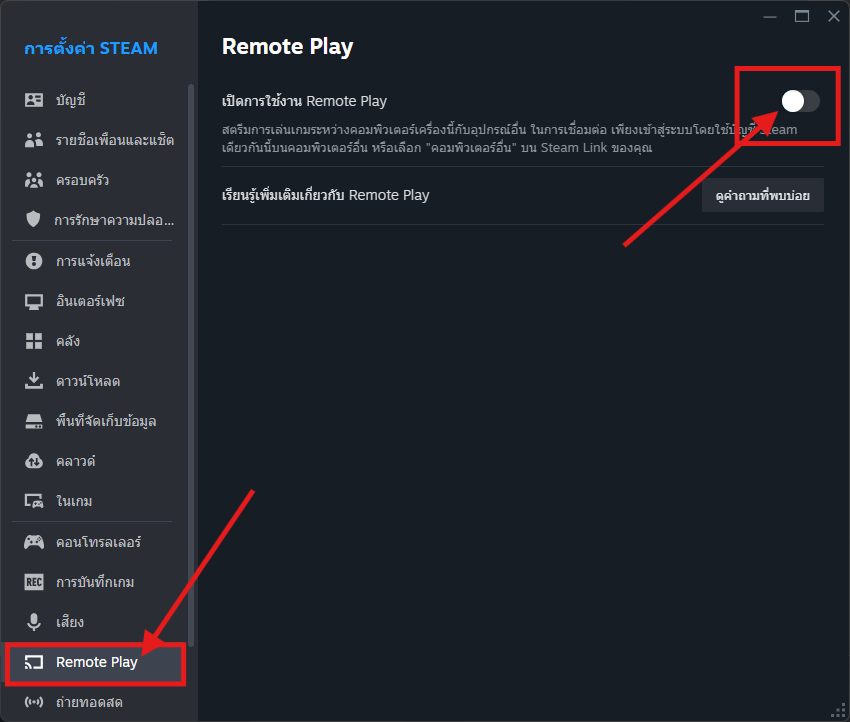Open the Cloud (คลาวด์) settings section
Screen dimensions: 850x722
(x=76, y=461)
